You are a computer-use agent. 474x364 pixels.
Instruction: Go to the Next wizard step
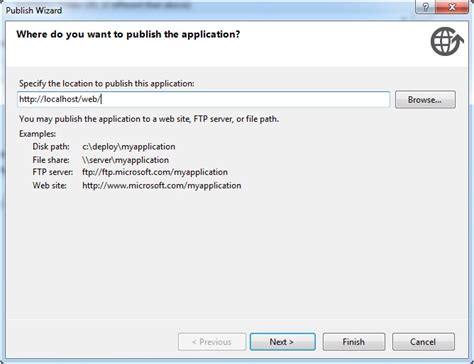(282, 342)
